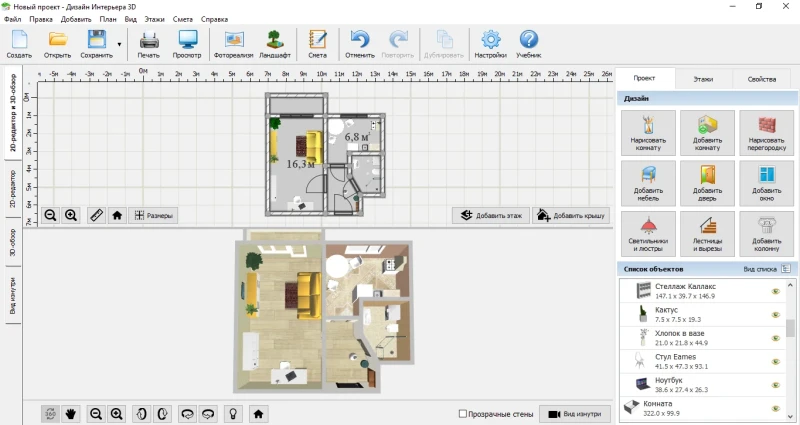800x425 pixels.
Task: Toggle the light bulb in 3D view
Action: (x=233, y=414)
